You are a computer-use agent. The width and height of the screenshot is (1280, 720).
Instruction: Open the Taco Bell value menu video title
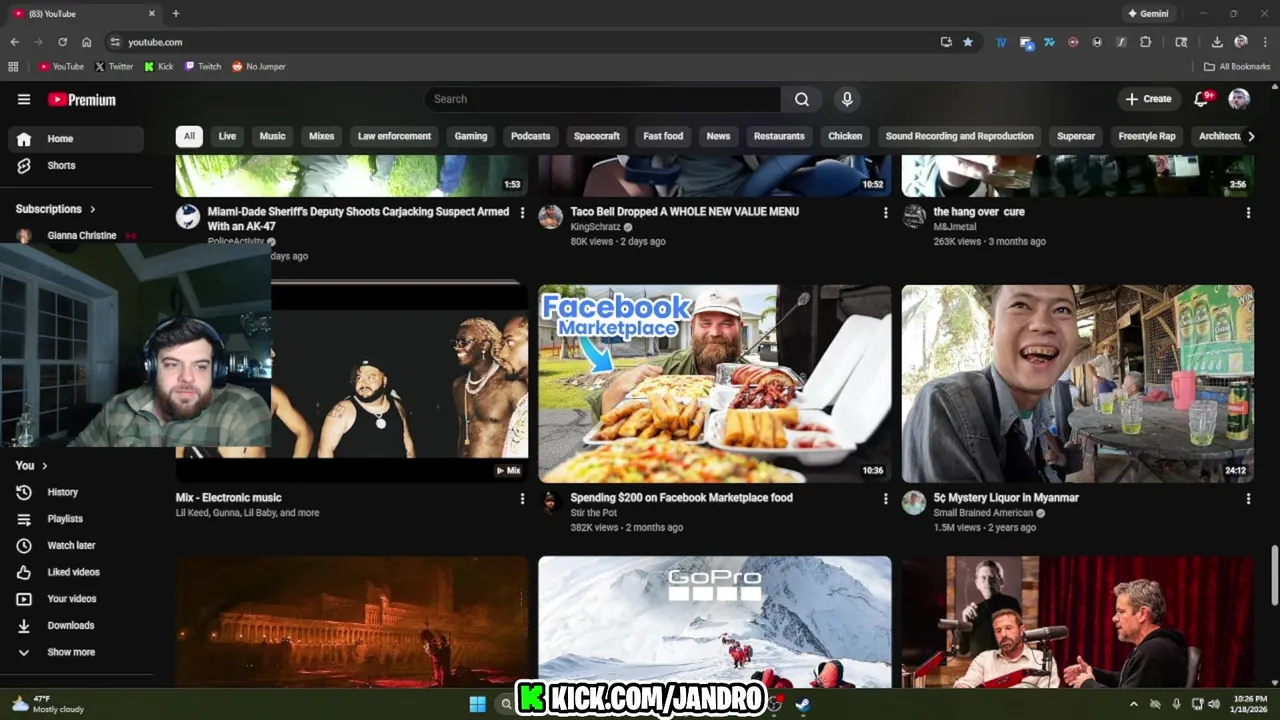(x=684, y=212)
